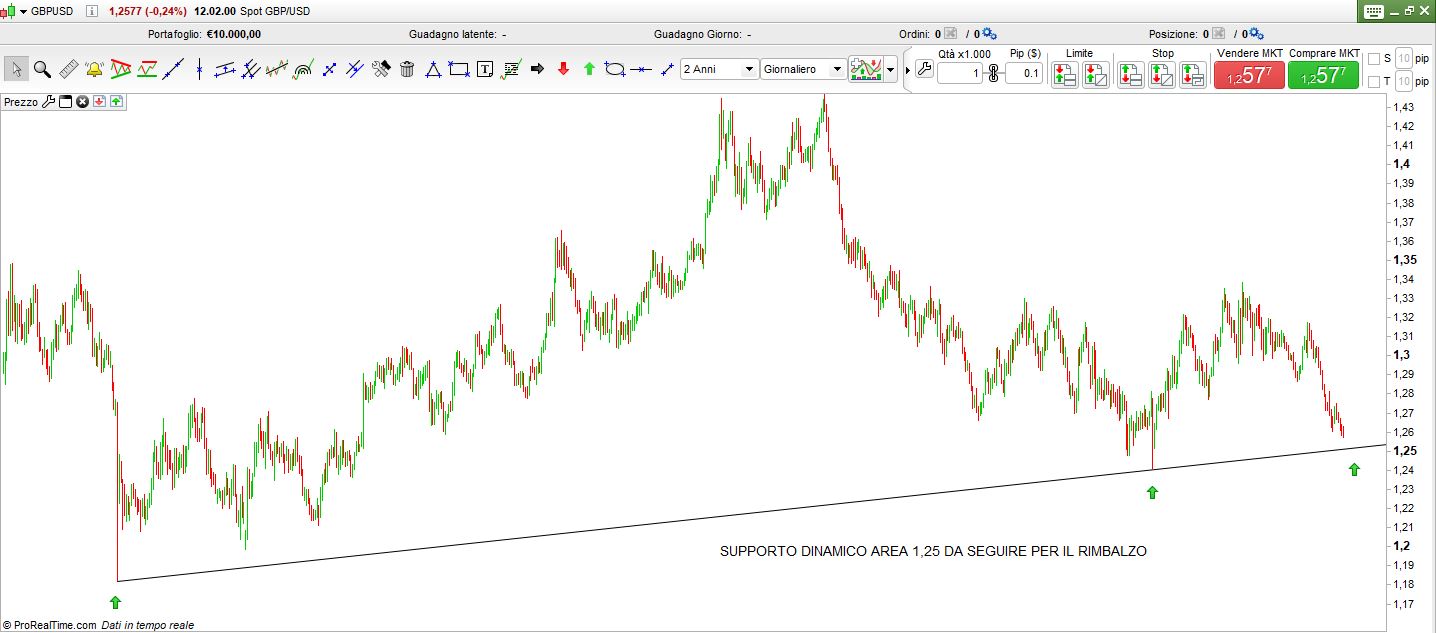Click the Comprare MKT buy button
Screen dimensions: 1436x633
1323,75
